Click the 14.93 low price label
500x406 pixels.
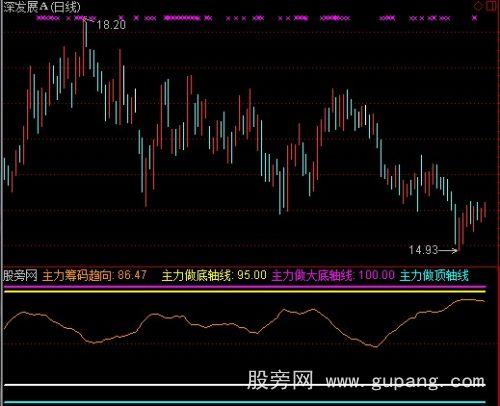coord(423,250)
